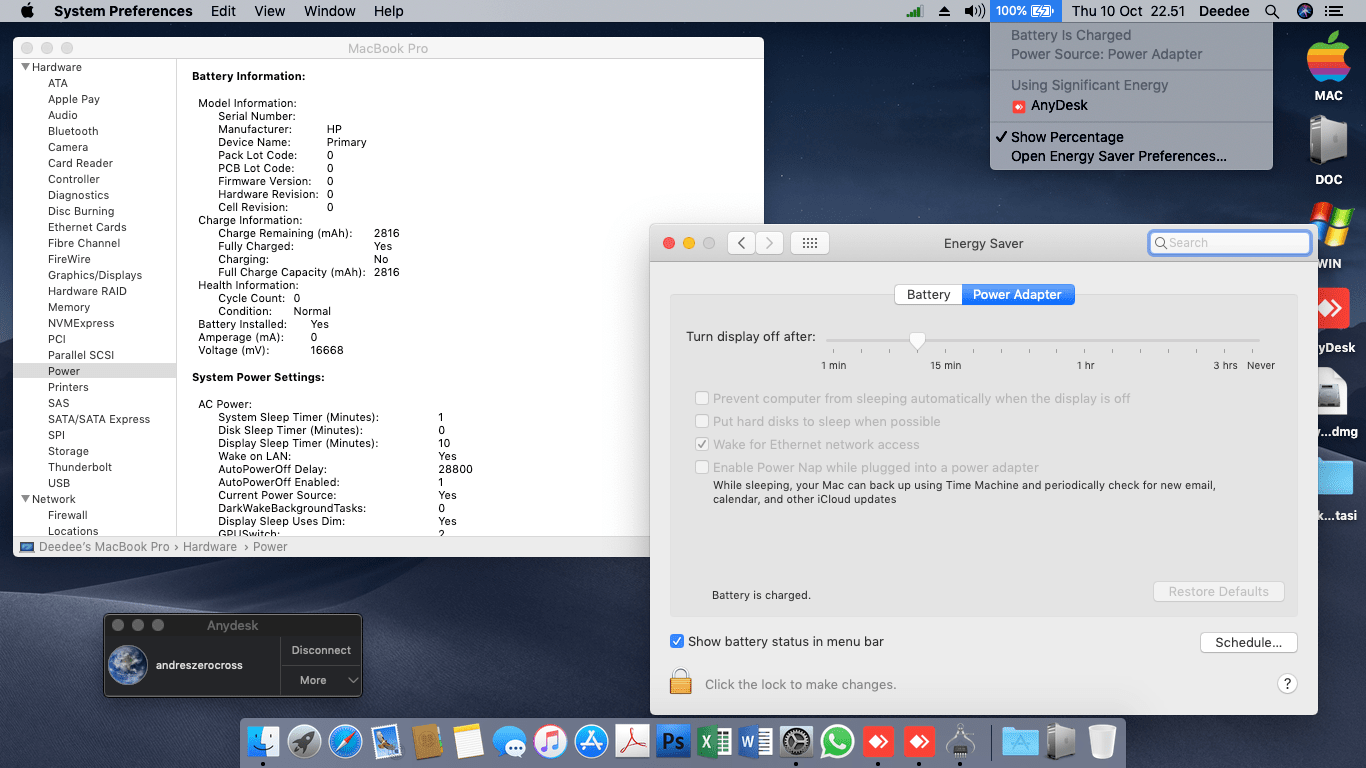This screenshot has width=1366, height=768.
Task: Click System Information caliper icon in Dock
Action: pyautogui.click(x=961, y=741)
